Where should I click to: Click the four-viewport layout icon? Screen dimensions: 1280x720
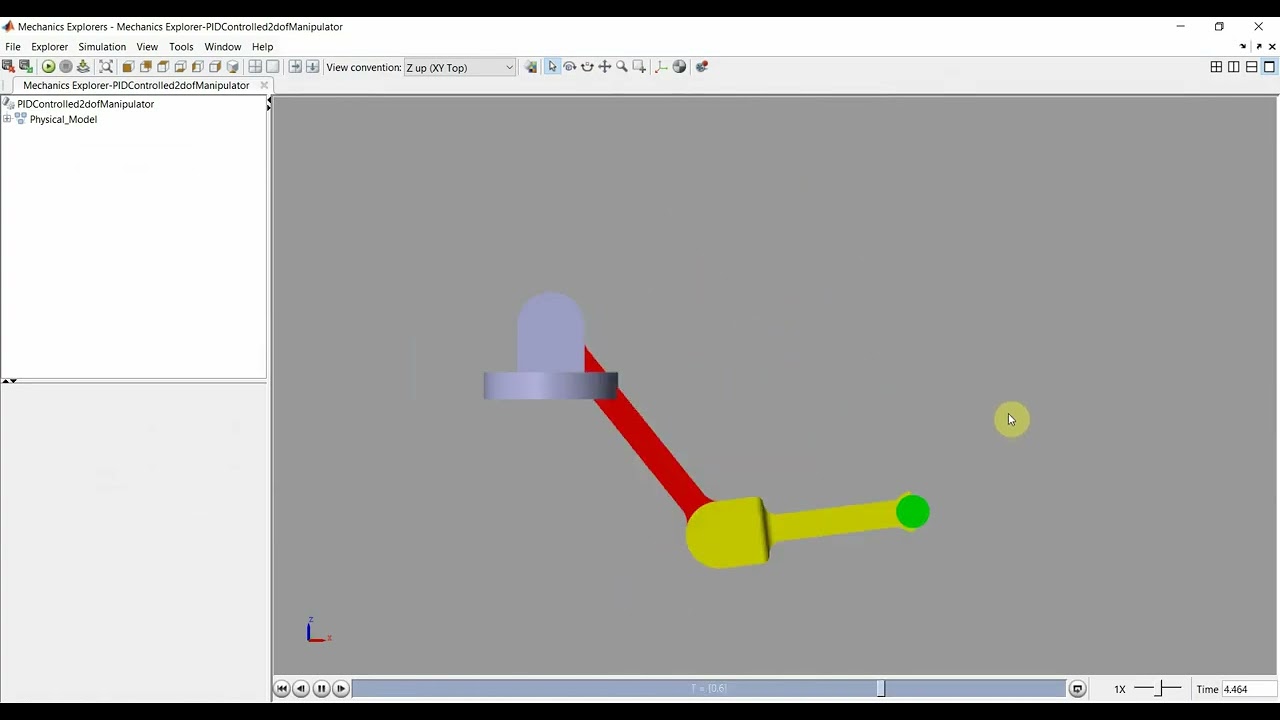point(1216,67)
